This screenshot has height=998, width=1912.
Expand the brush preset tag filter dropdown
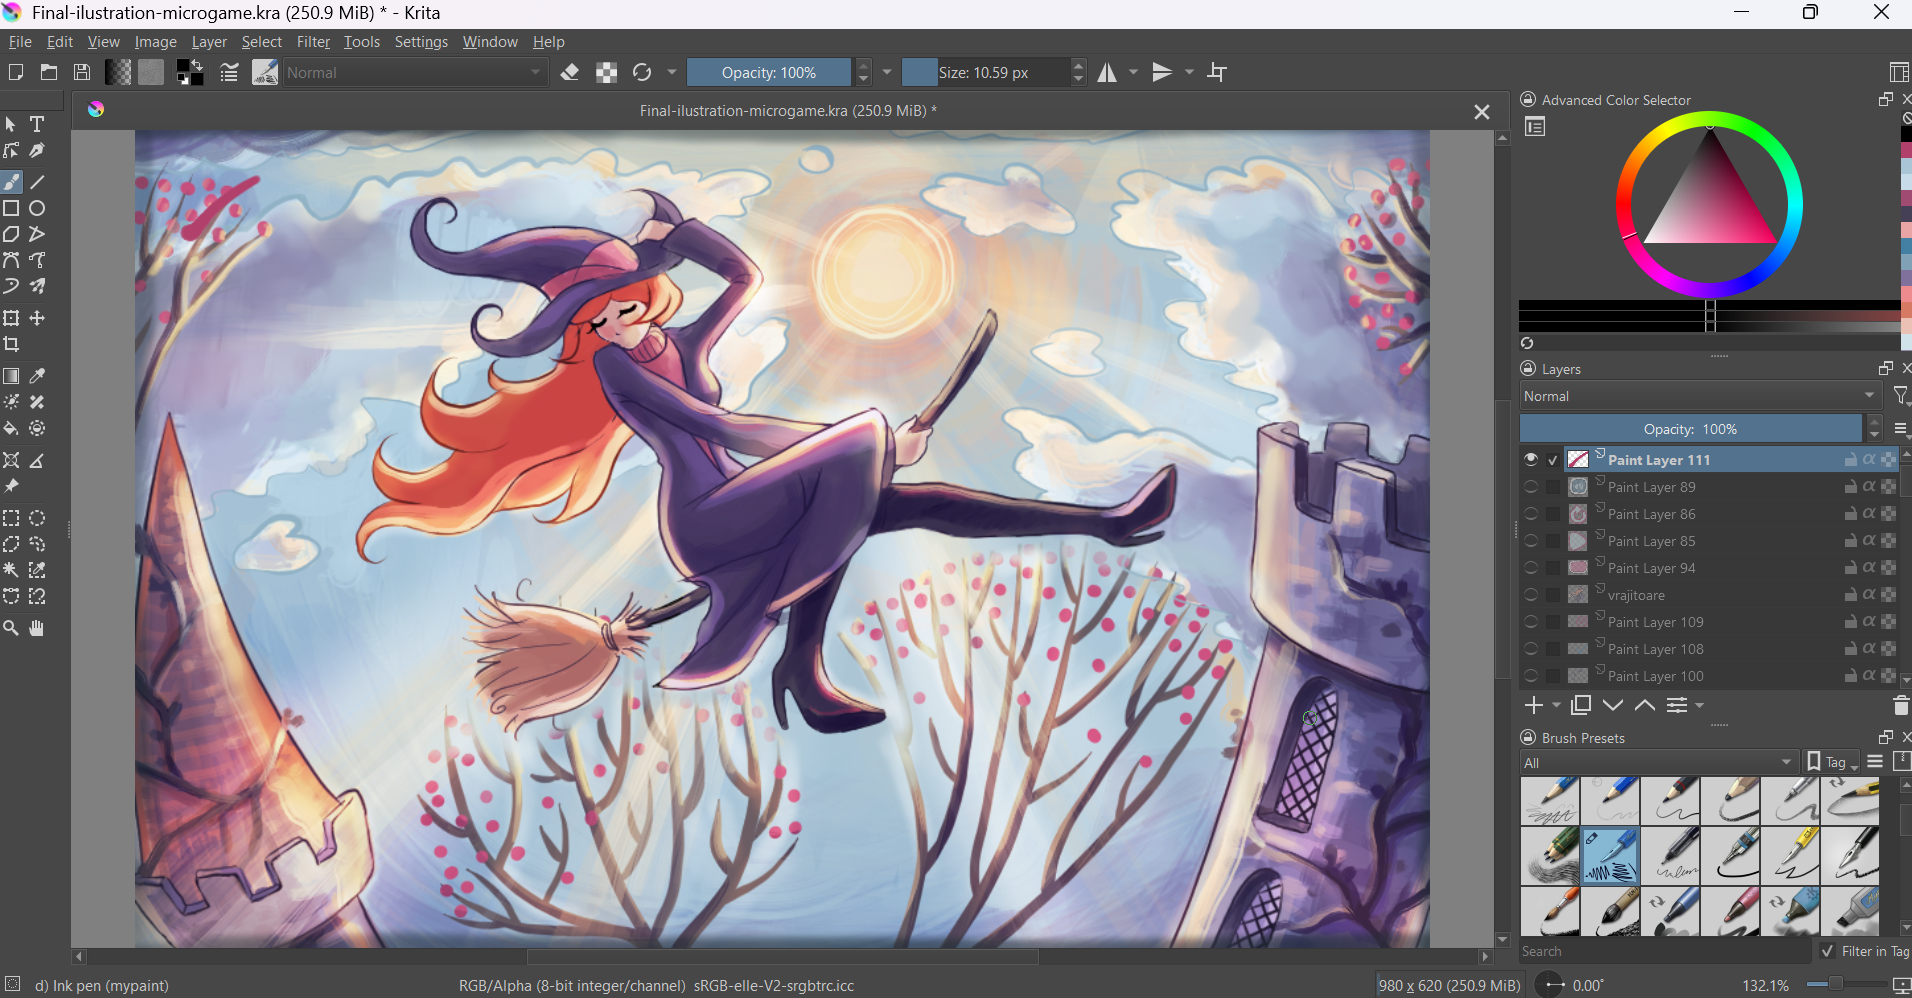1658,762
